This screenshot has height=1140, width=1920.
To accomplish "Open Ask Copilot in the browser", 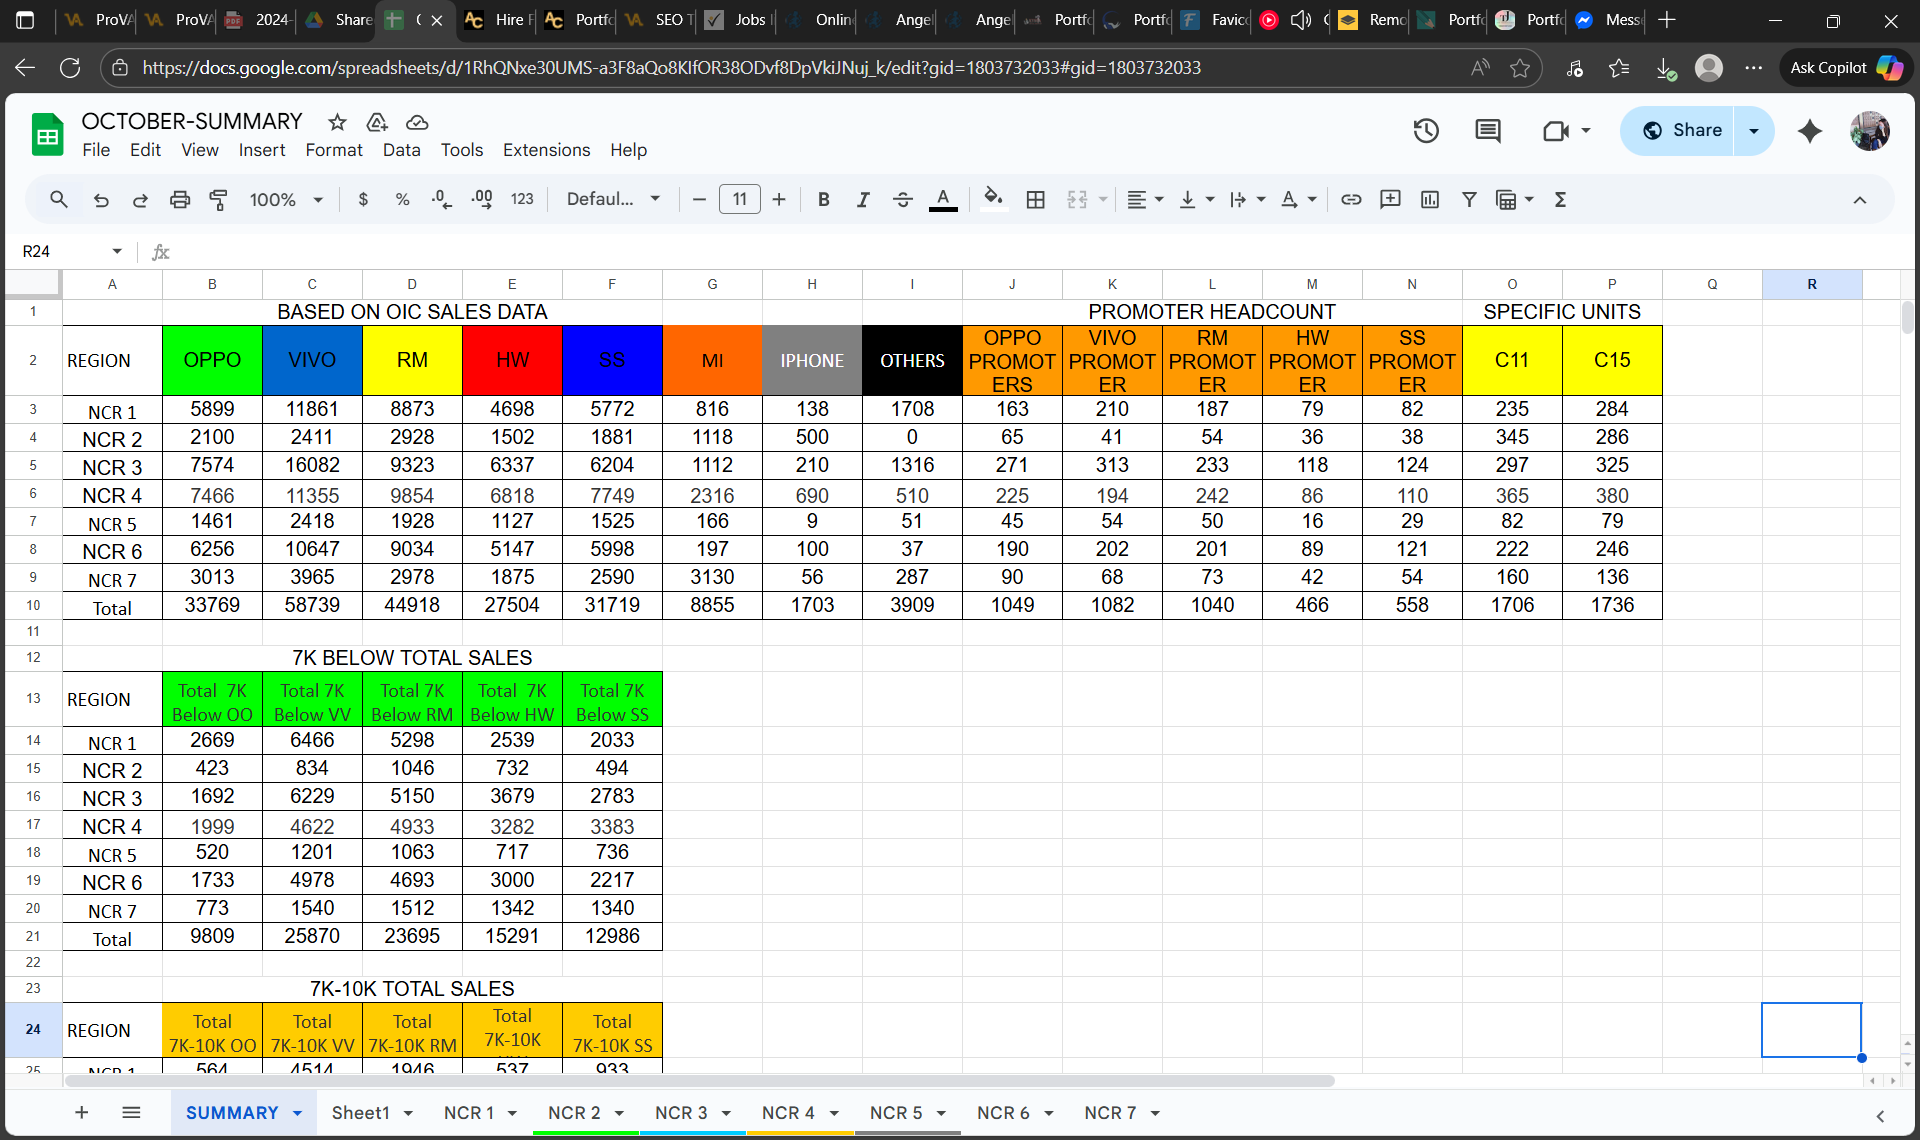I will tap(1845, 67).
